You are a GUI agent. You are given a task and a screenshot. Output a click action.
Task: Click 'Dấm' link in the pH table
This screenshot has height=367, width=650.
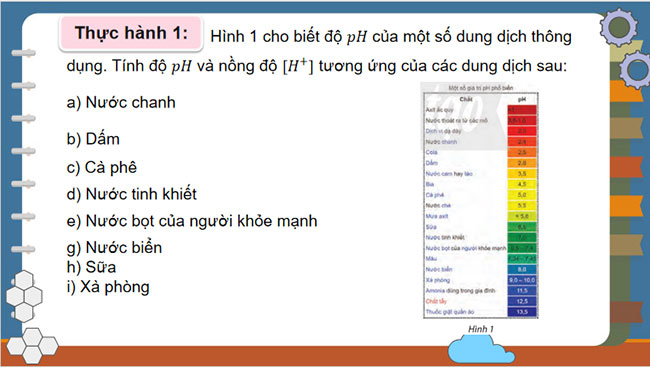[x=432, y=163]
